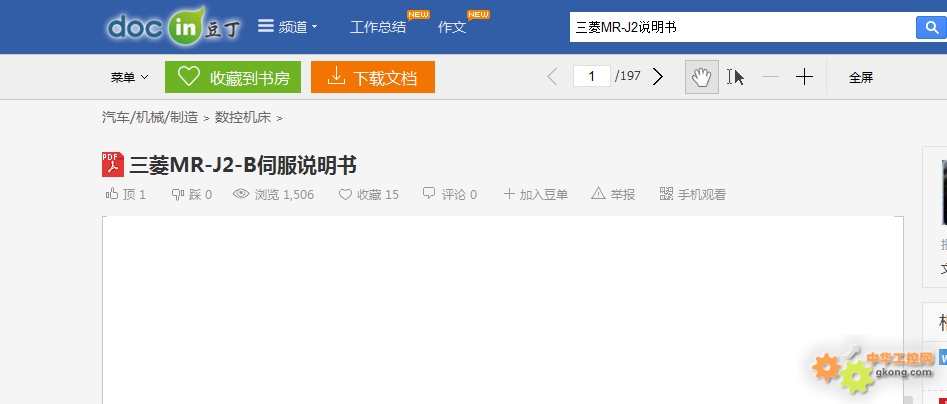Open 评论 0 comments

coord(450,194)
